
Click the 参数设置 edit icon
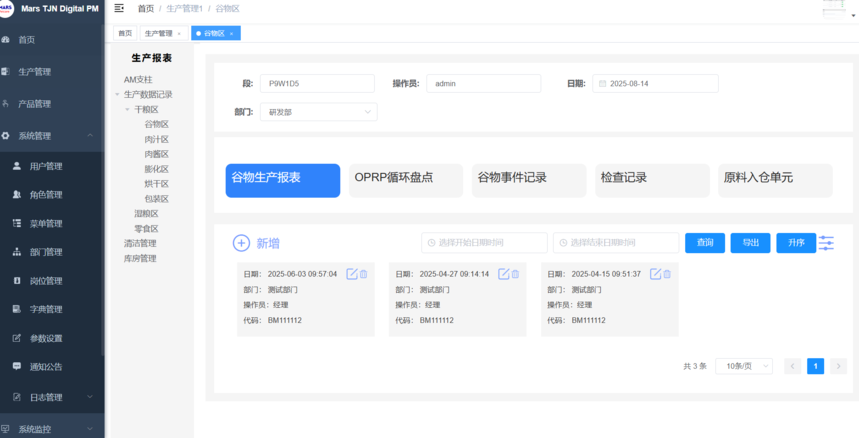[x=17, y=338]
